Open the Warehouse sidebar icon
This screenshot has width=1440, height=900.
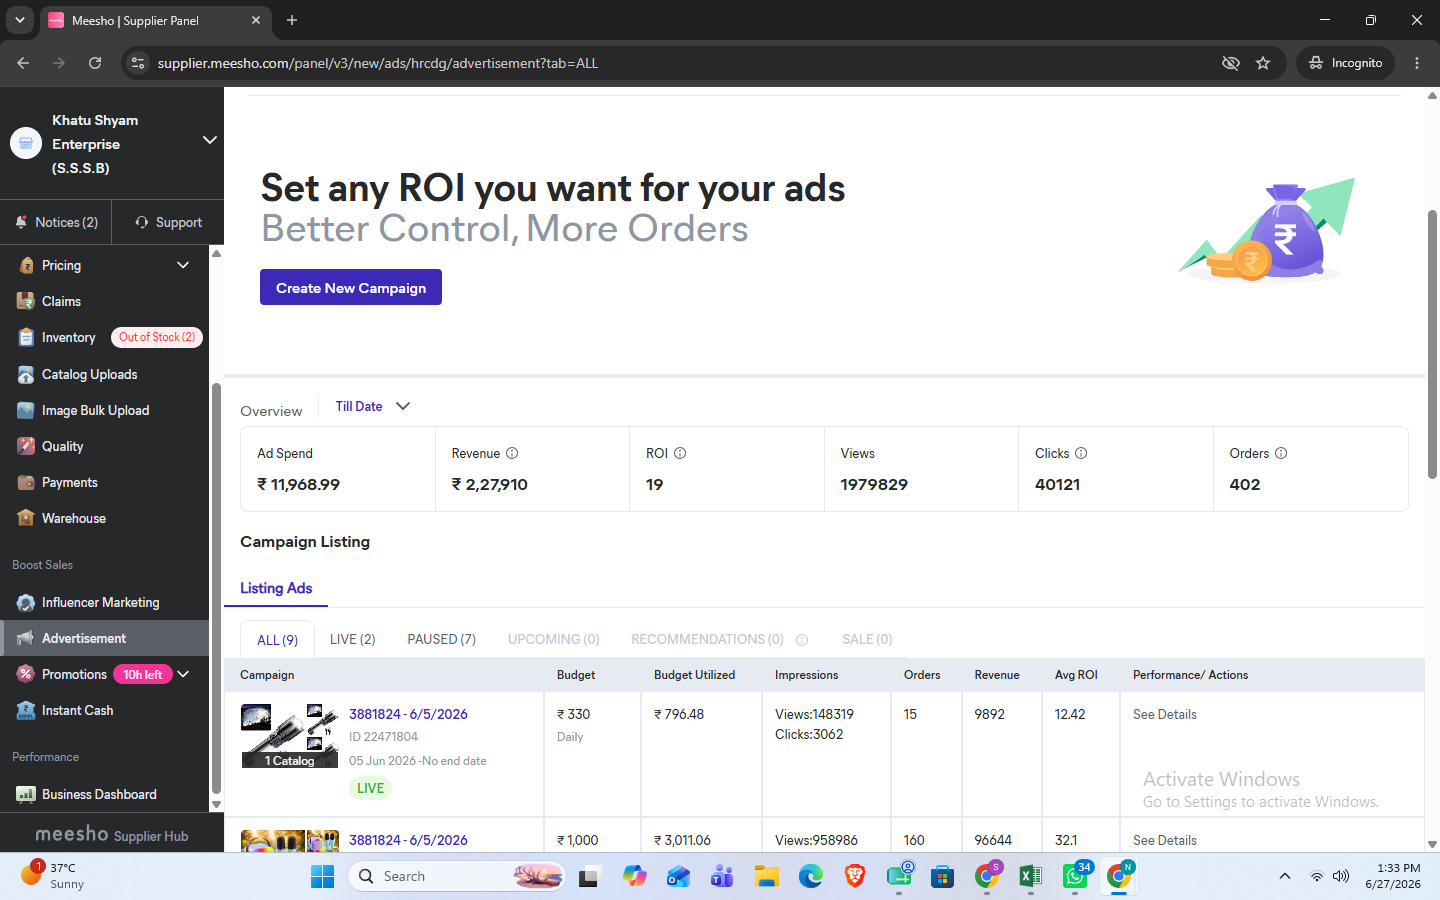pos(26,518)
